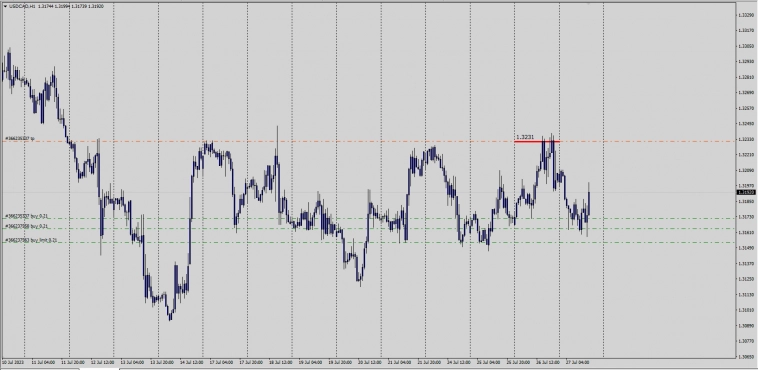This screenshot has height=370, width=758.
Task: Click price scale value 1.31370
Action: point(746,264)
